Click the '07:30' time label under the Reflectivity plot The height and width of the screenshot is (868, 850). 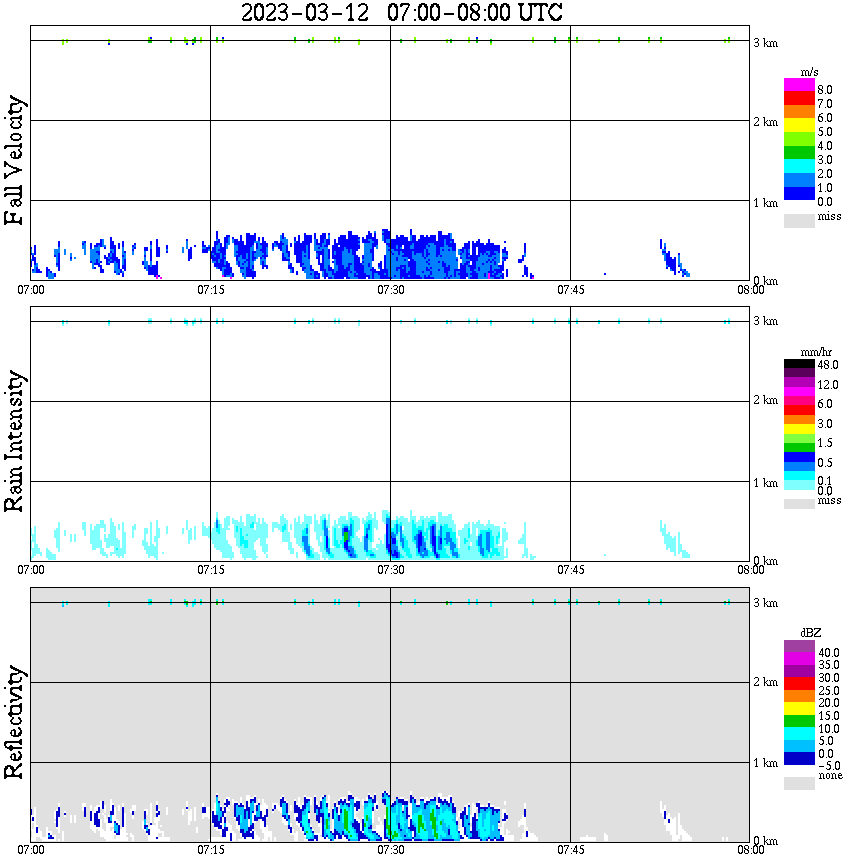[390, 850]
